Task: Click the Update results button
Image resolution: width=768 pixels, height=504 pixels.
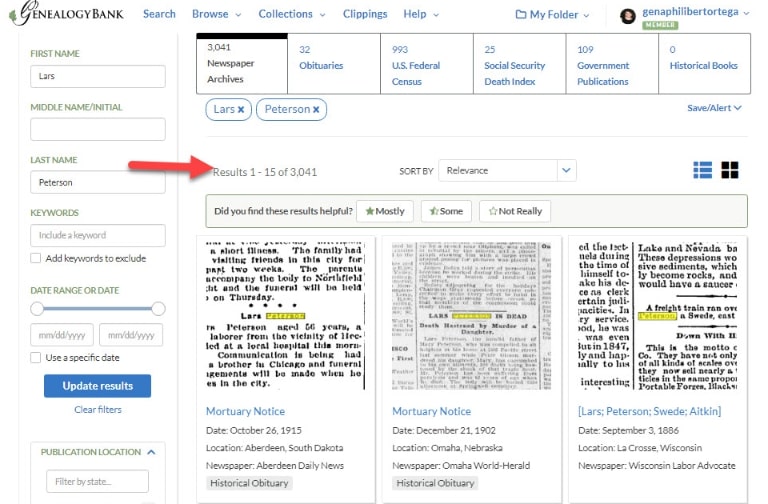Action: click(97, 386)
